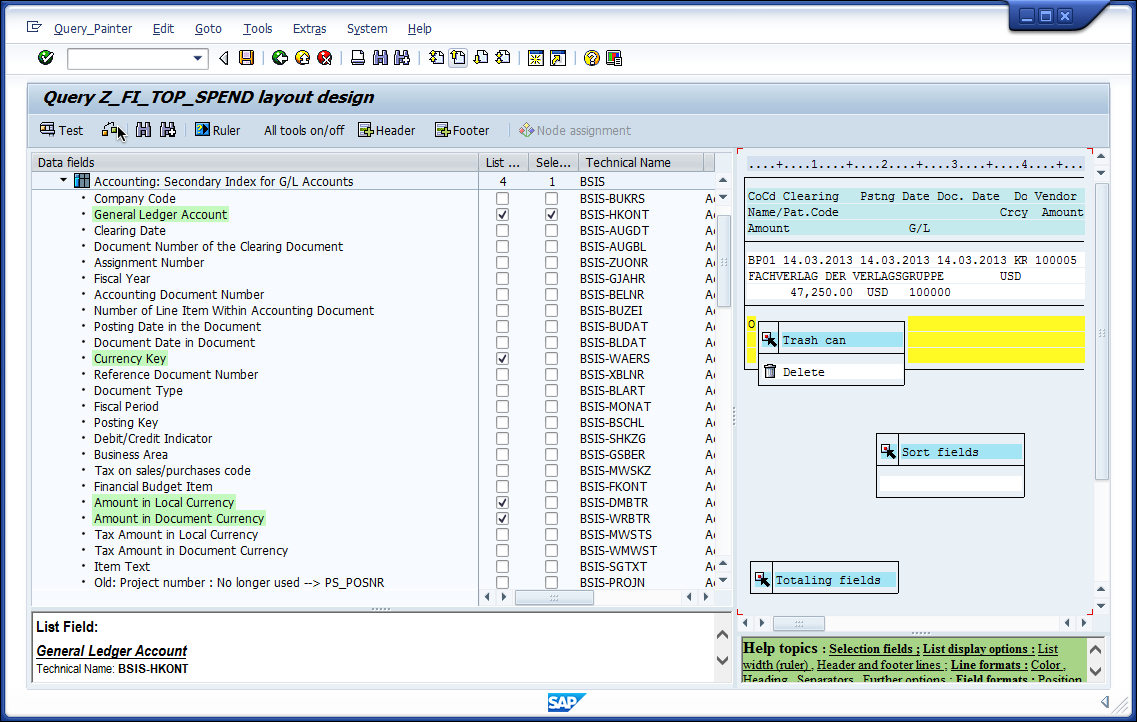Click the Previous Page icon
The width and height of the screenshot is (1137, 722).
(458, 58)
